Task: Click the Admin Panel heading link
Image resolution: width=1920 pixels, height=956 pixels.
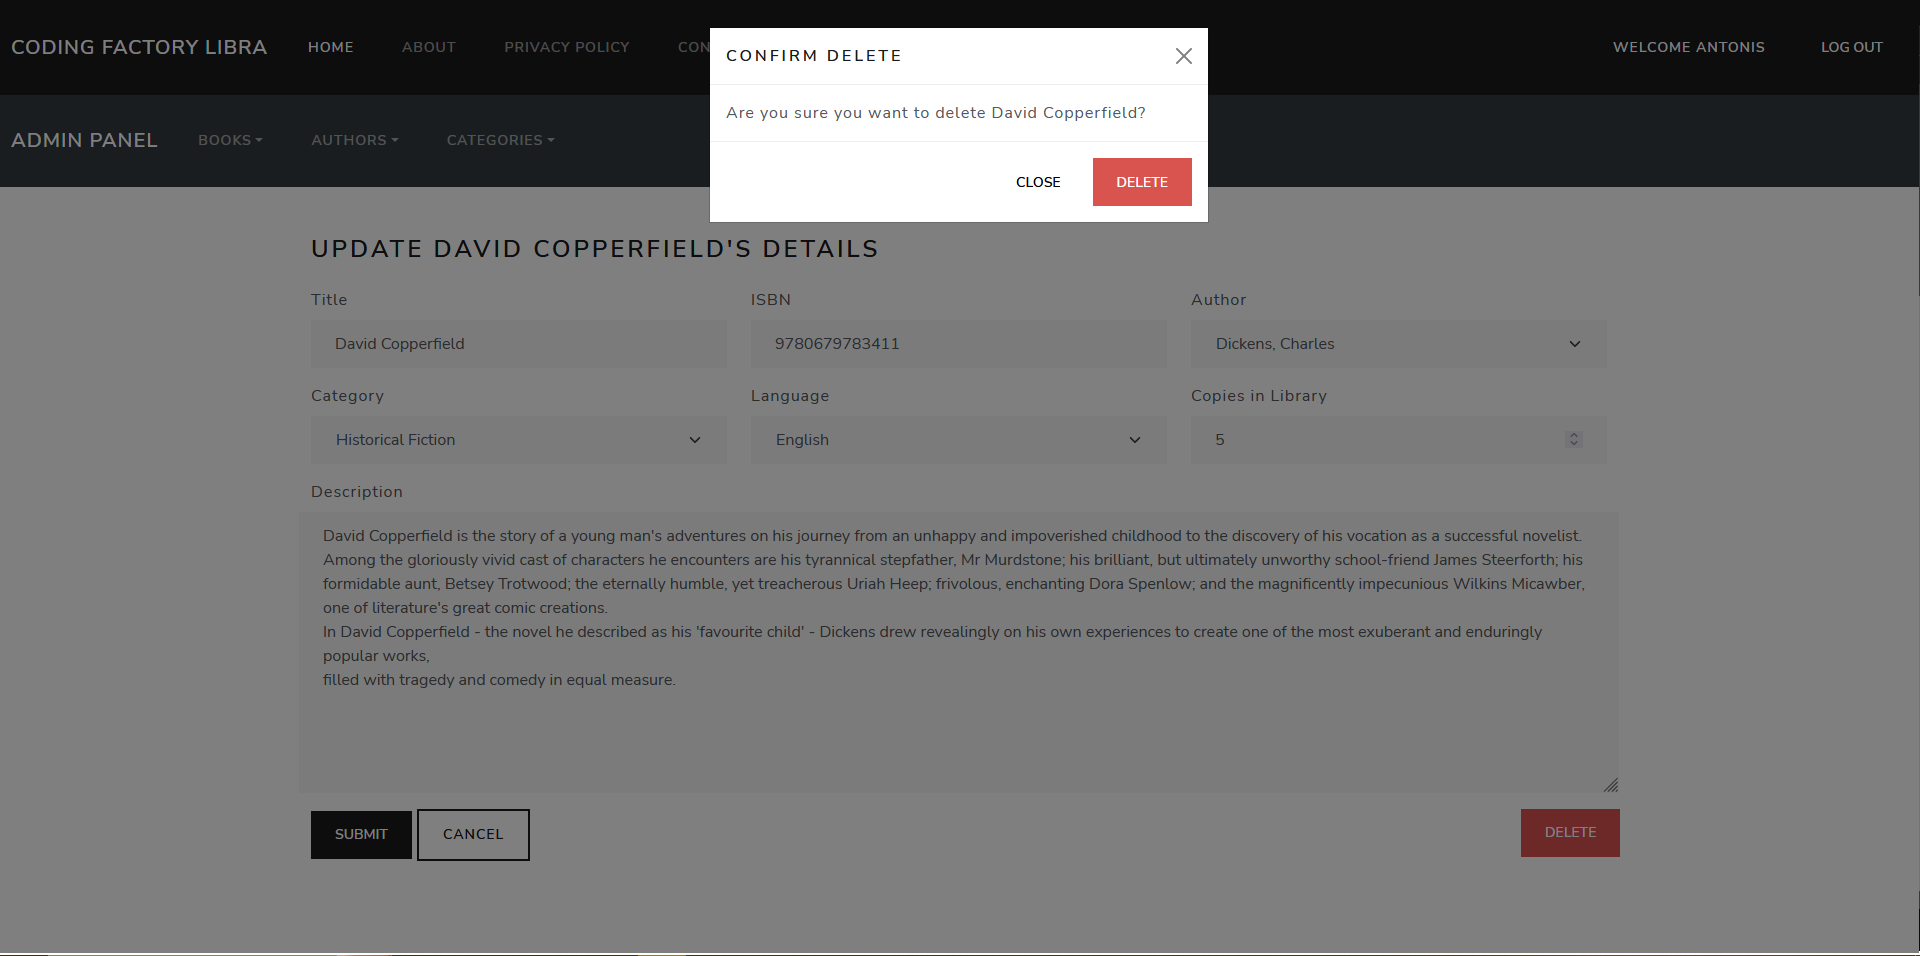Action: pyautogui.click(x=84, y=140)
